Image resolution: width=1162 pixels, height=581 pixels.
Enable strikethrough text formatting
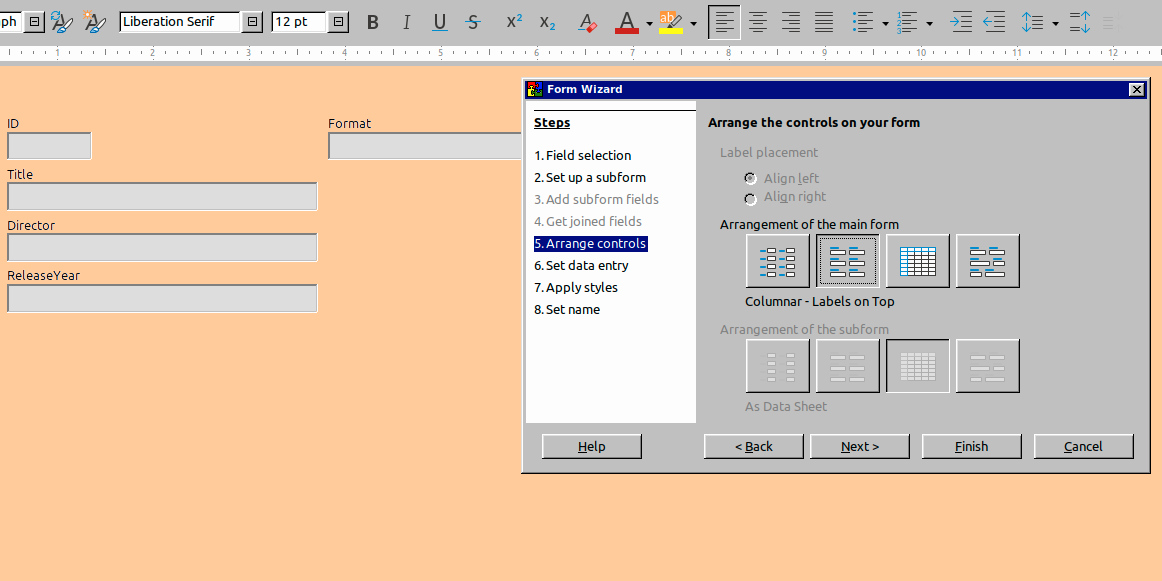(473, 22)
